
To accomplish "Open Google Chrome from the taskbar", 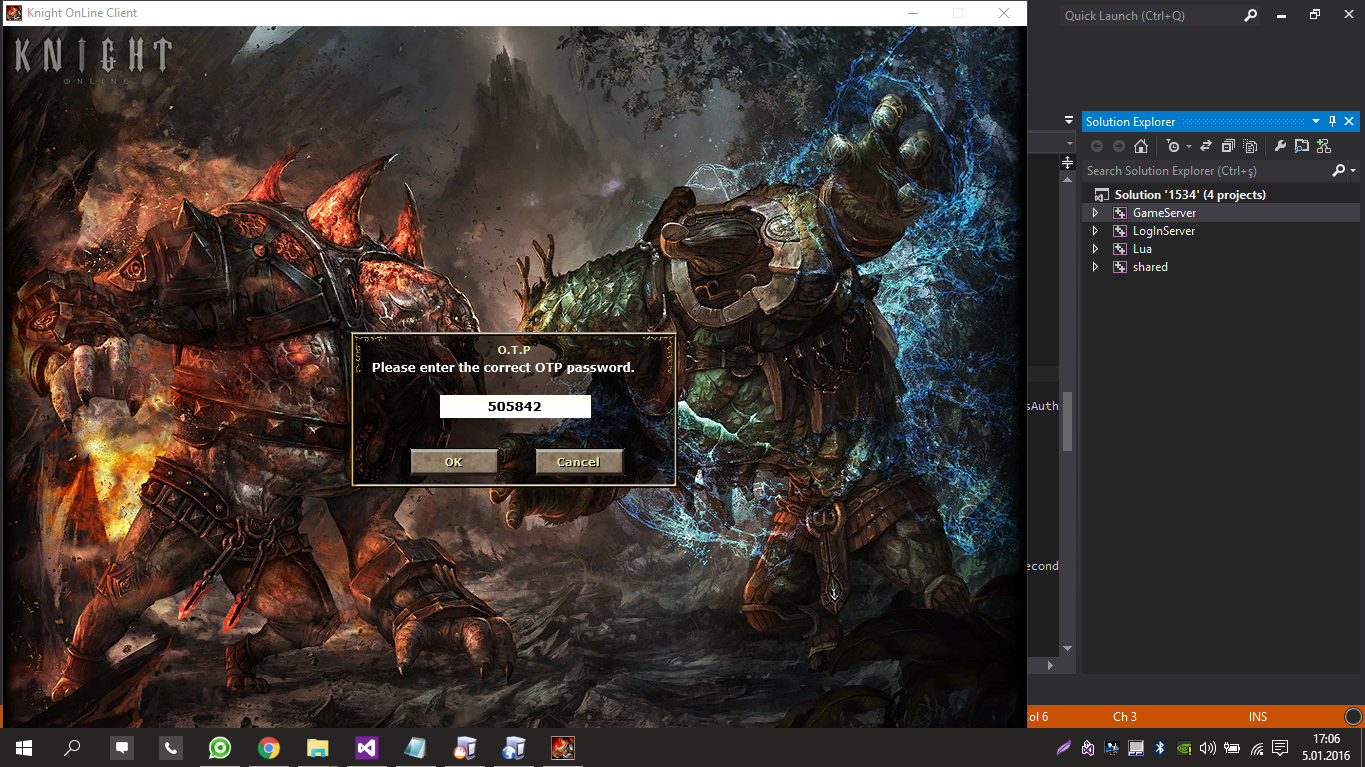I will 269,747.
